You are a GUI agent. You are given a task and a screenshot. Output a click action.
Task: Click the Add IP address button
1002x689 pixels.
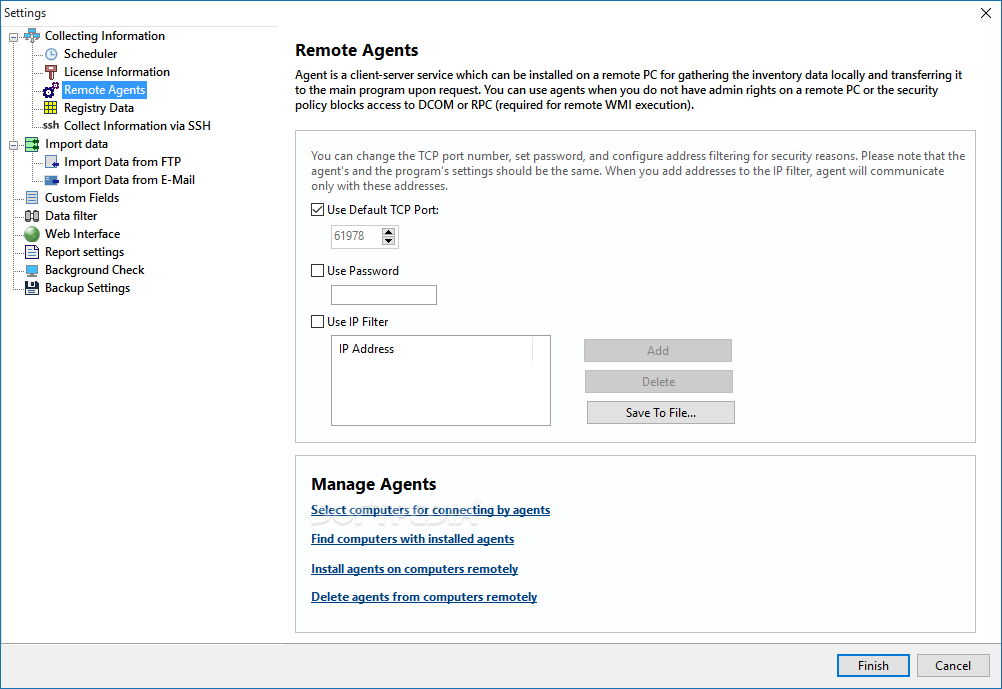click(x=658, y=351)
